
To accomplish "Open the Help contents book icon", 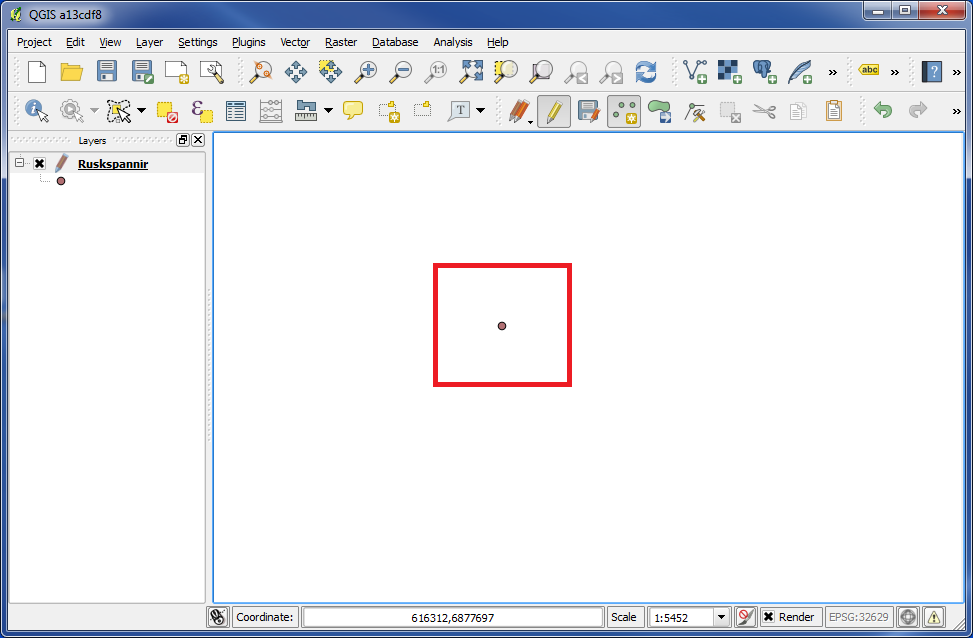I will (x=931, y=72).
